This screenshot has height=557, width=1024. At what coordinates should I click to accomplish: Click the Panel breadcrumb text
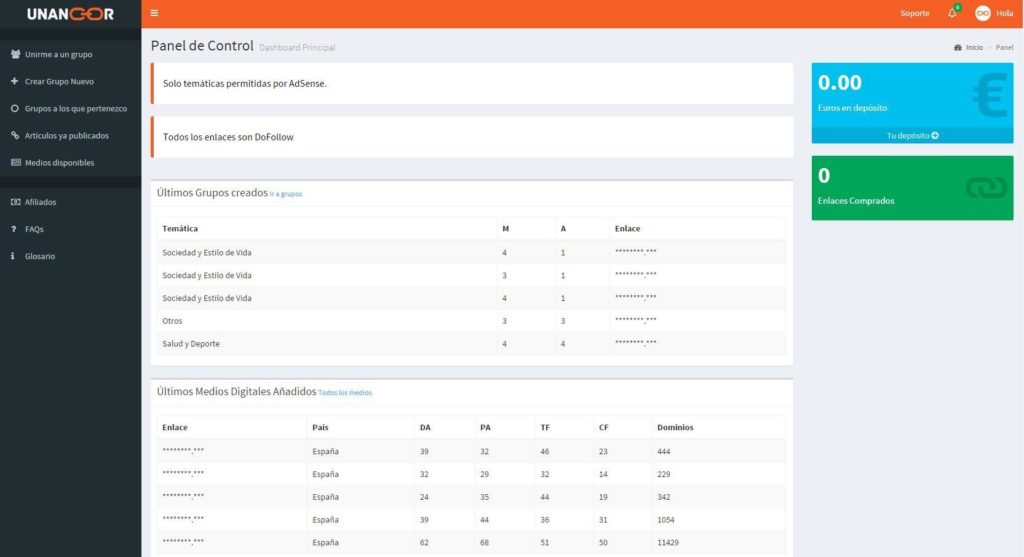(1004, 48)
